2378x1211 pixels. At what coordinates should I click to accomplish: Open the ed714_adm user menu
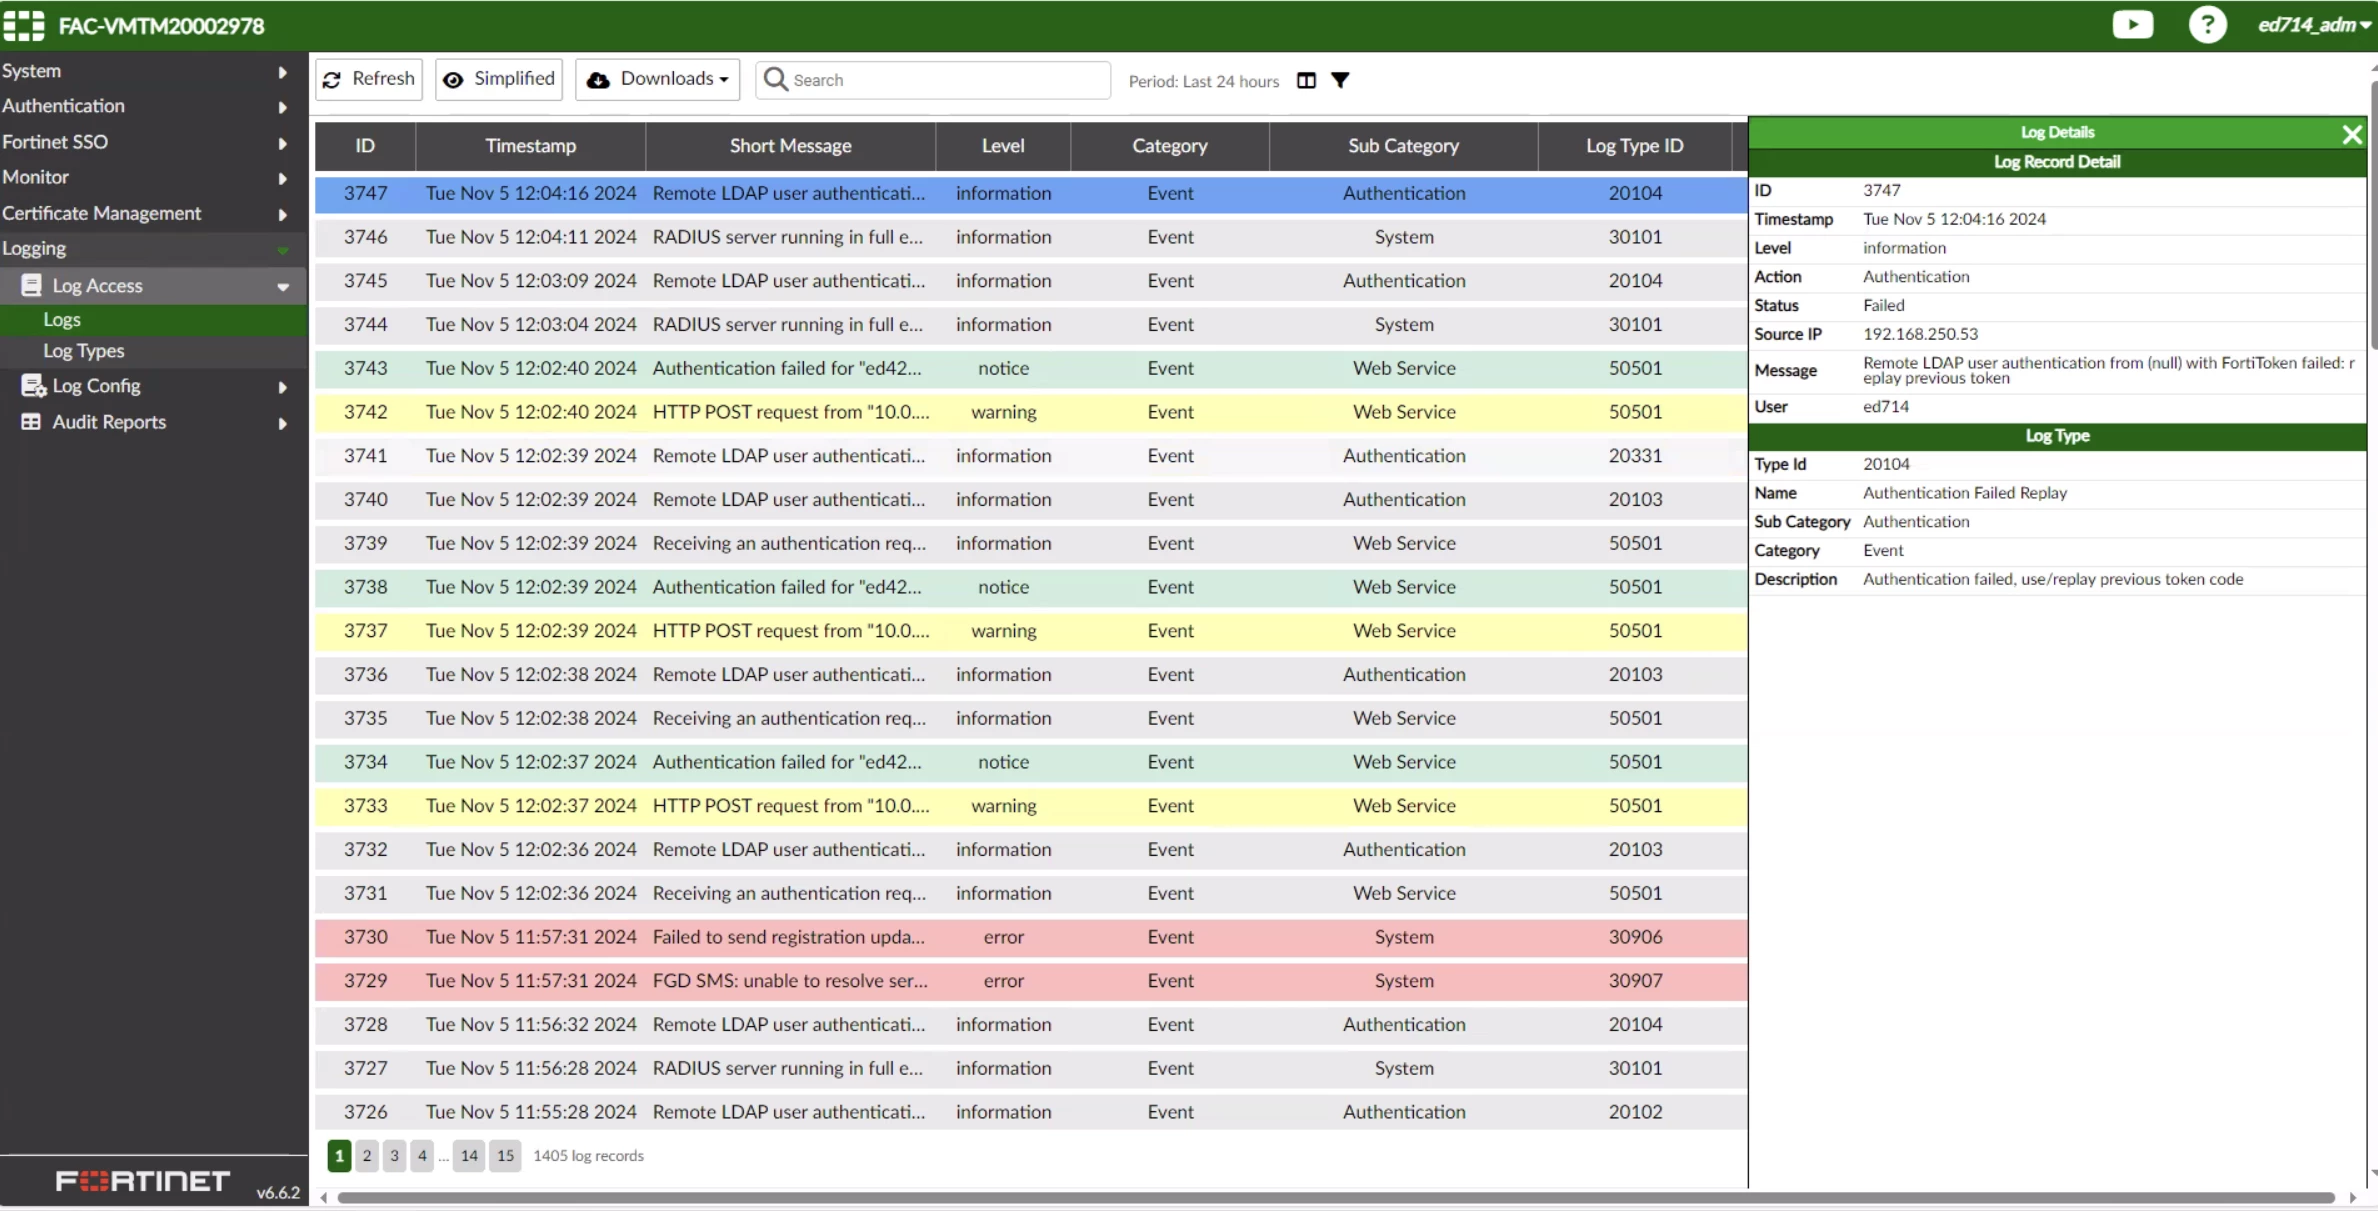[2314, 25]
